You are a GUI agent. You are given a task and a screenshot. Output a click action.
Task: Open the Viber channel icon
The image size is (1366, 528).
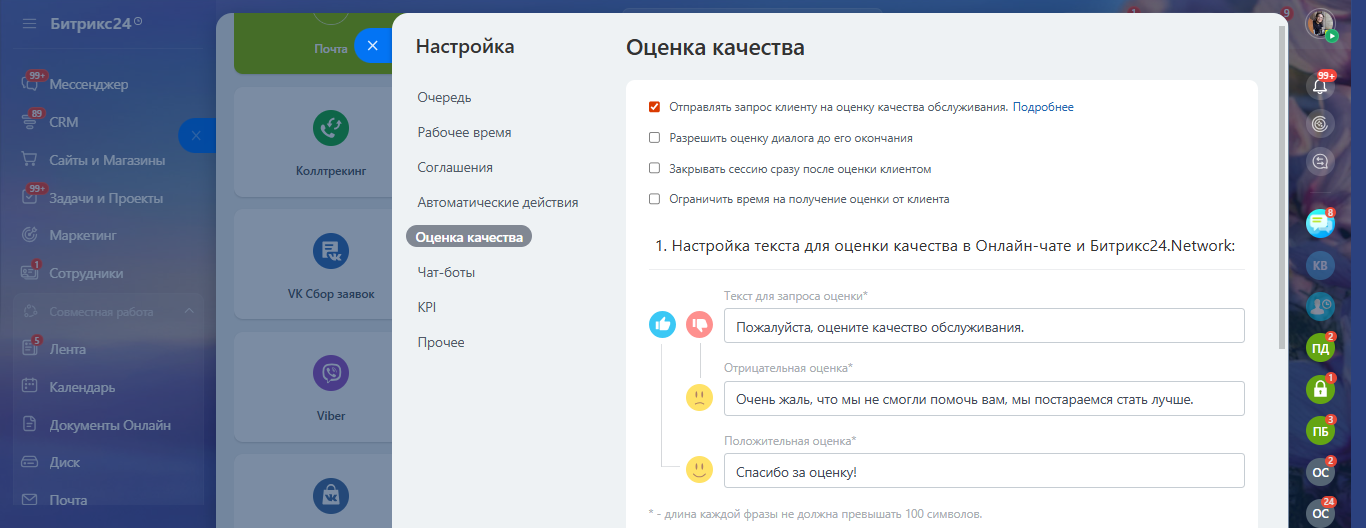click(x=330, y=375)
